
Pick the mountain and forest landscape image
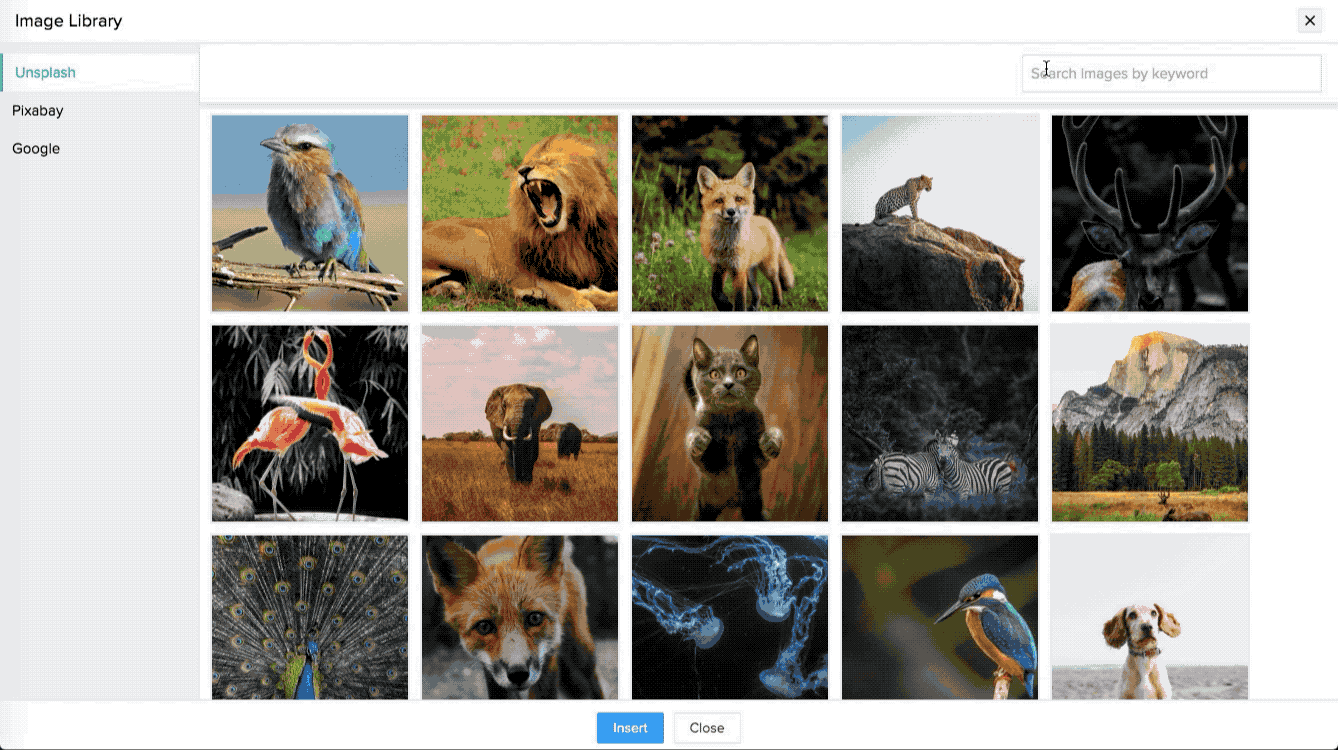point(1150,423)
